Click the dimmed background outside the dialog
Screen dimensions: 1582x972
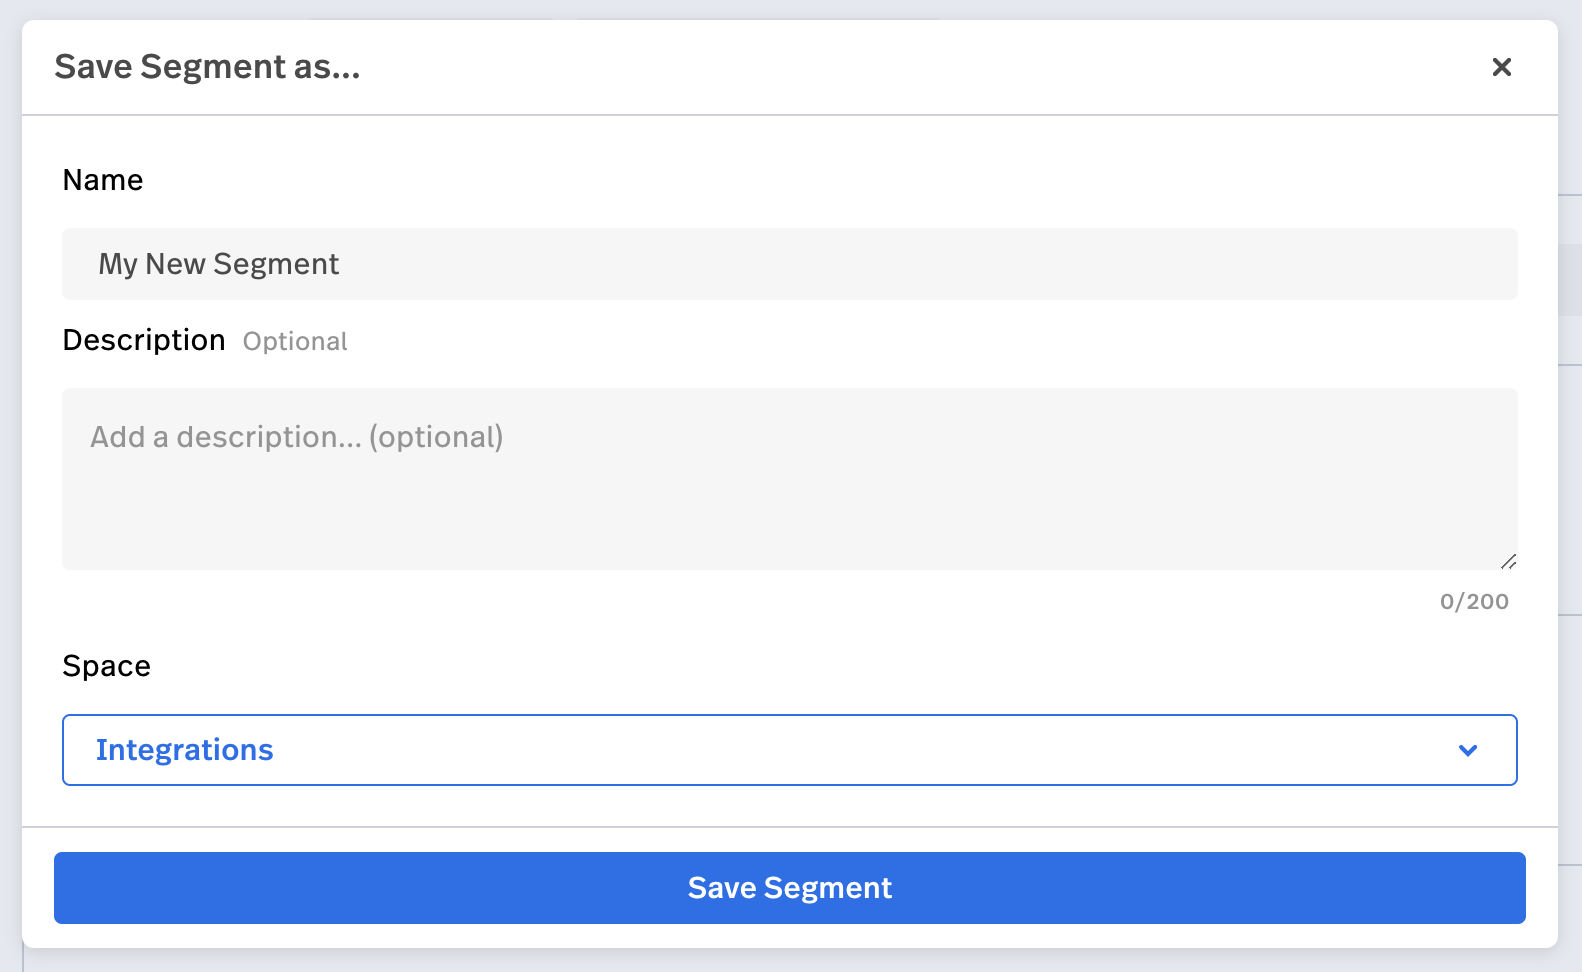pos(1570,500)
